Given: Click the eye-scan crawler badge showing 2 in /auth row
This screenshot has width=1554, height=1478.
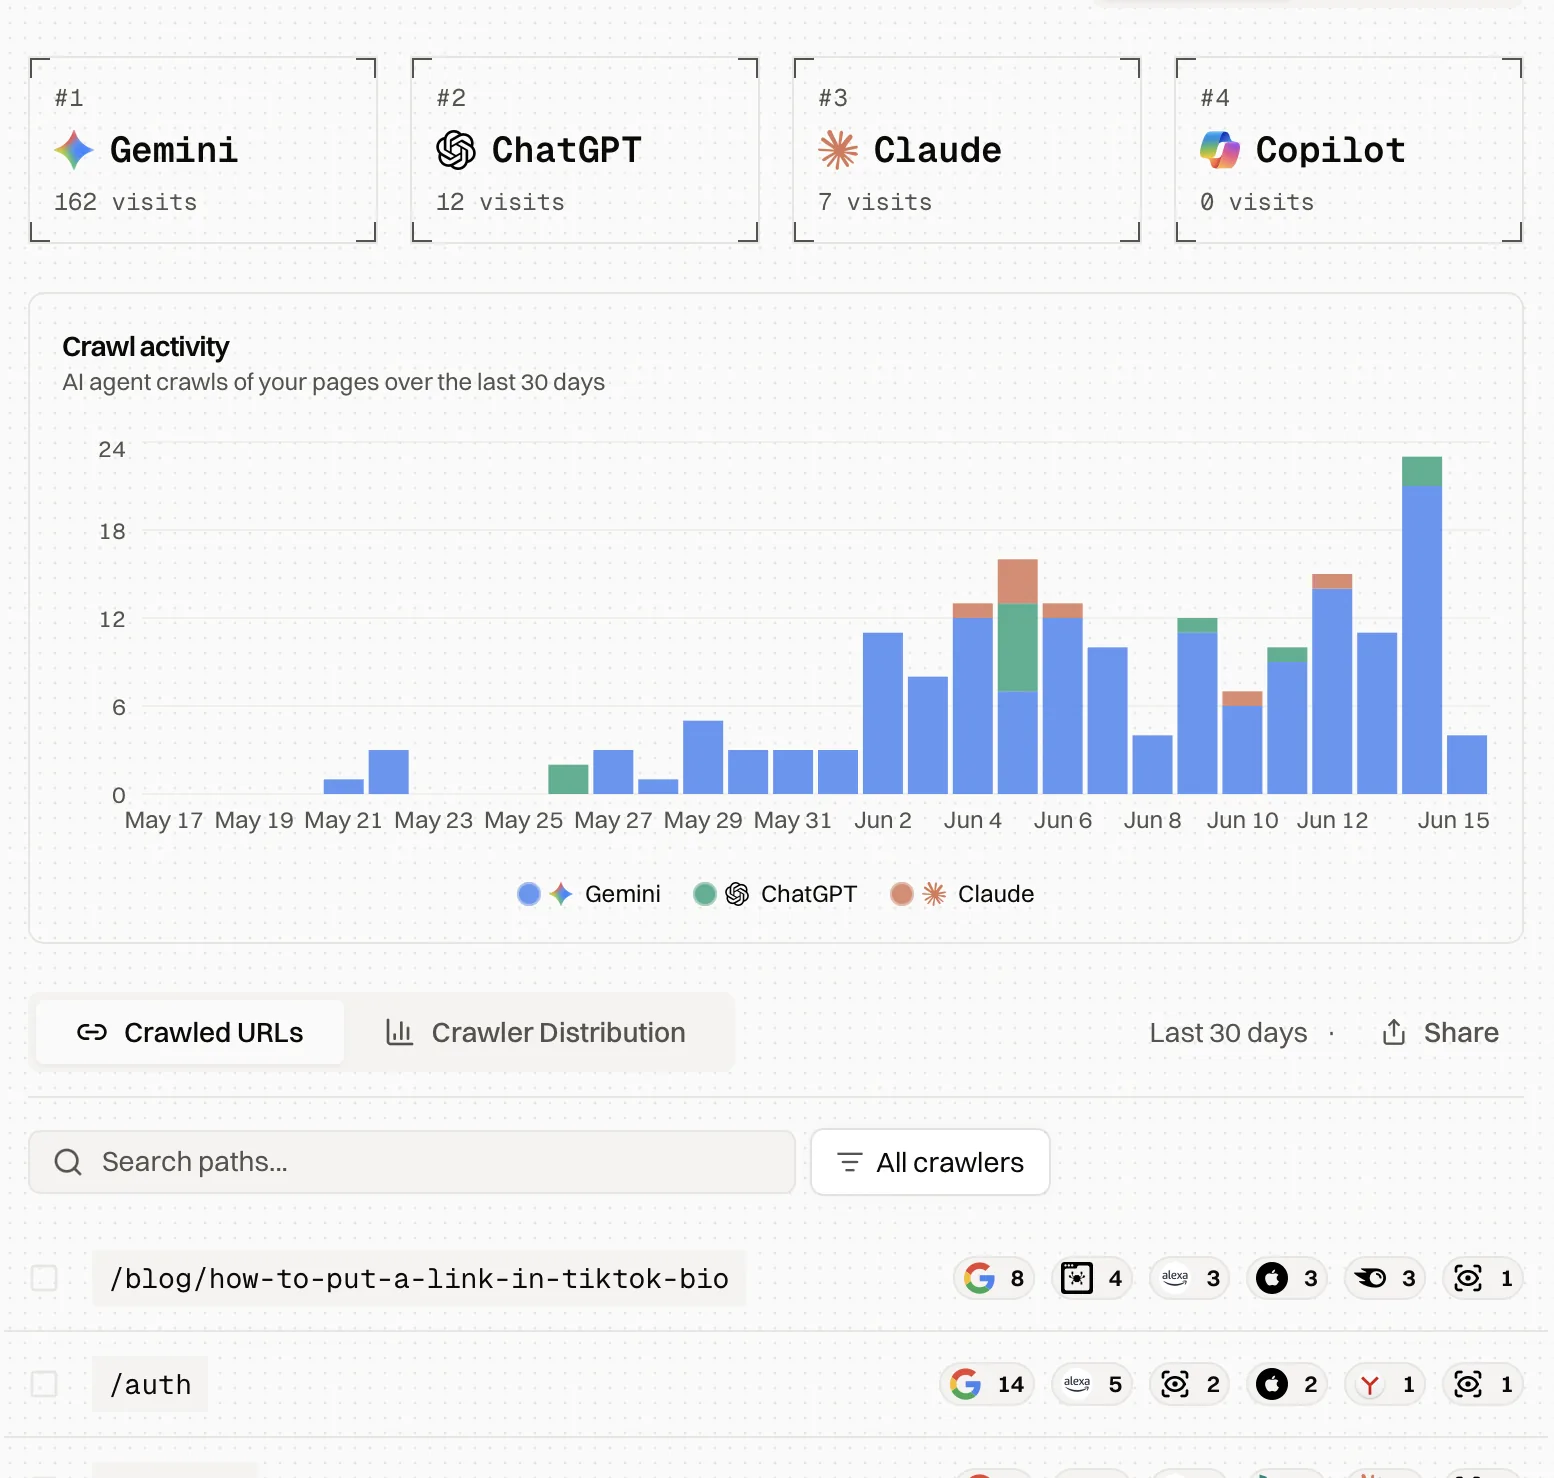Looking at the screenshot, I should (x=1190, y=1384).
